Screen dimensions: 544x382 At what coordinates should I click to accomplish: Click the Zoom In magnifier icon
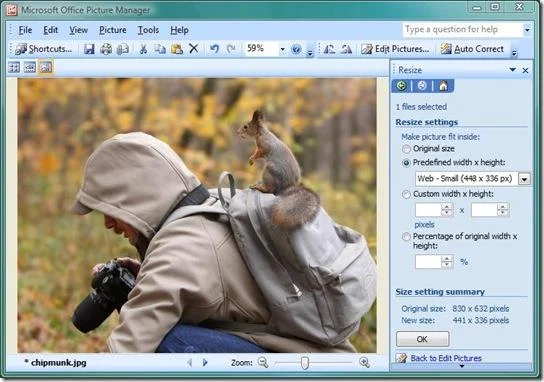[x=364, y=363]
